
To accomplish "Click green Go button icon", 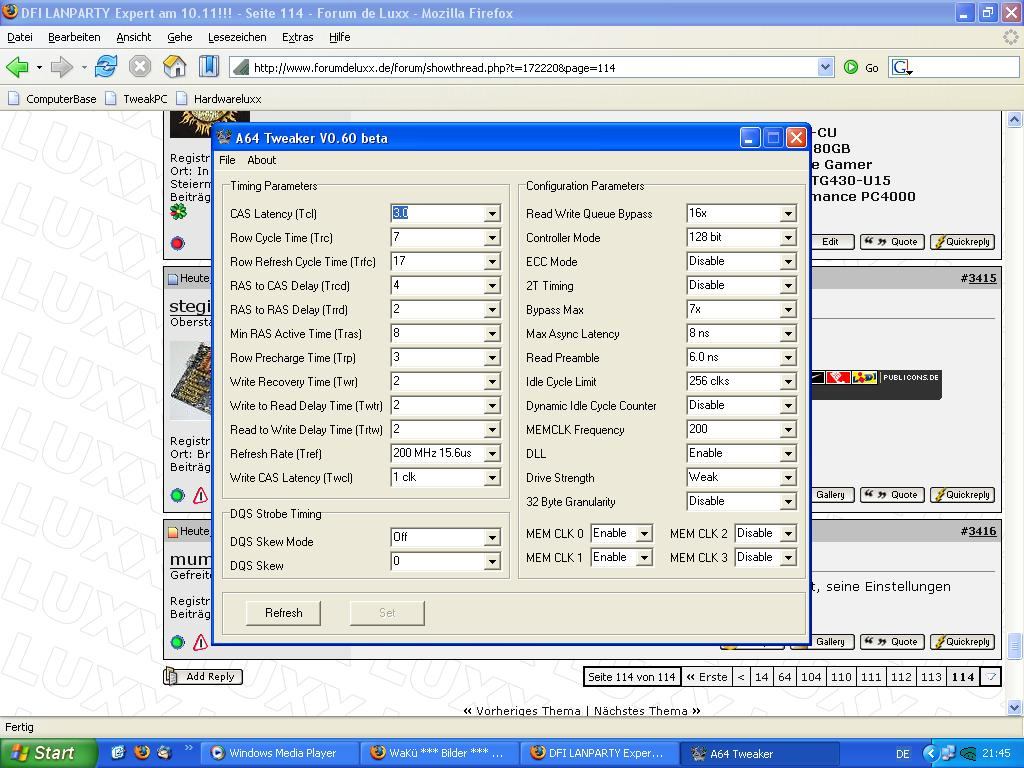I will pyautogui.click(x=850, y=67).
